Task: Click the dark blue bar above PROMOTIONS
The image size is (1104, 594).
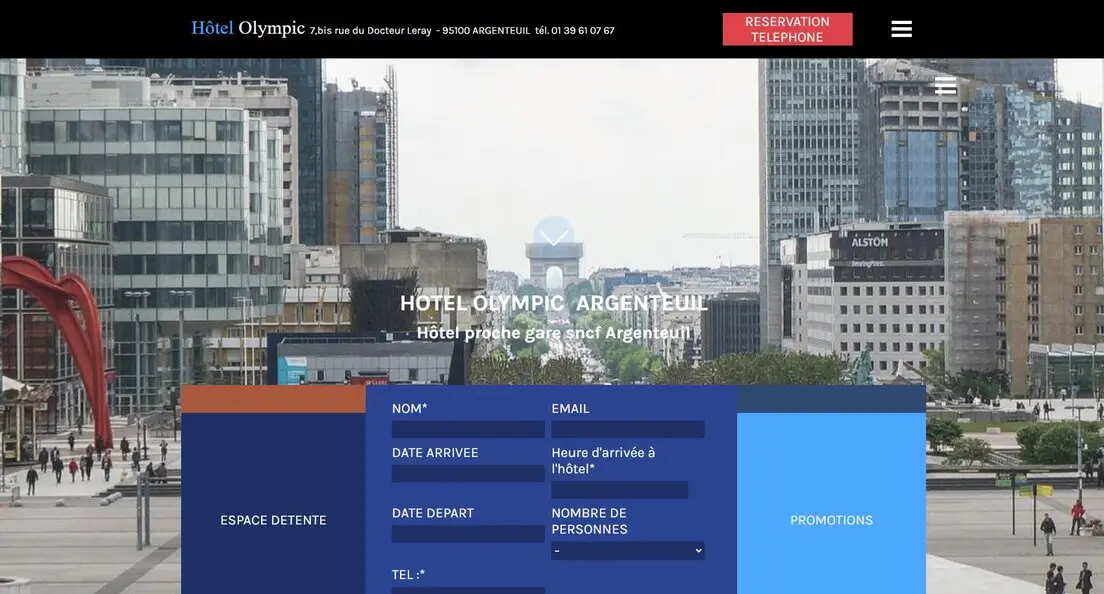Action: (x=831, y=399)
